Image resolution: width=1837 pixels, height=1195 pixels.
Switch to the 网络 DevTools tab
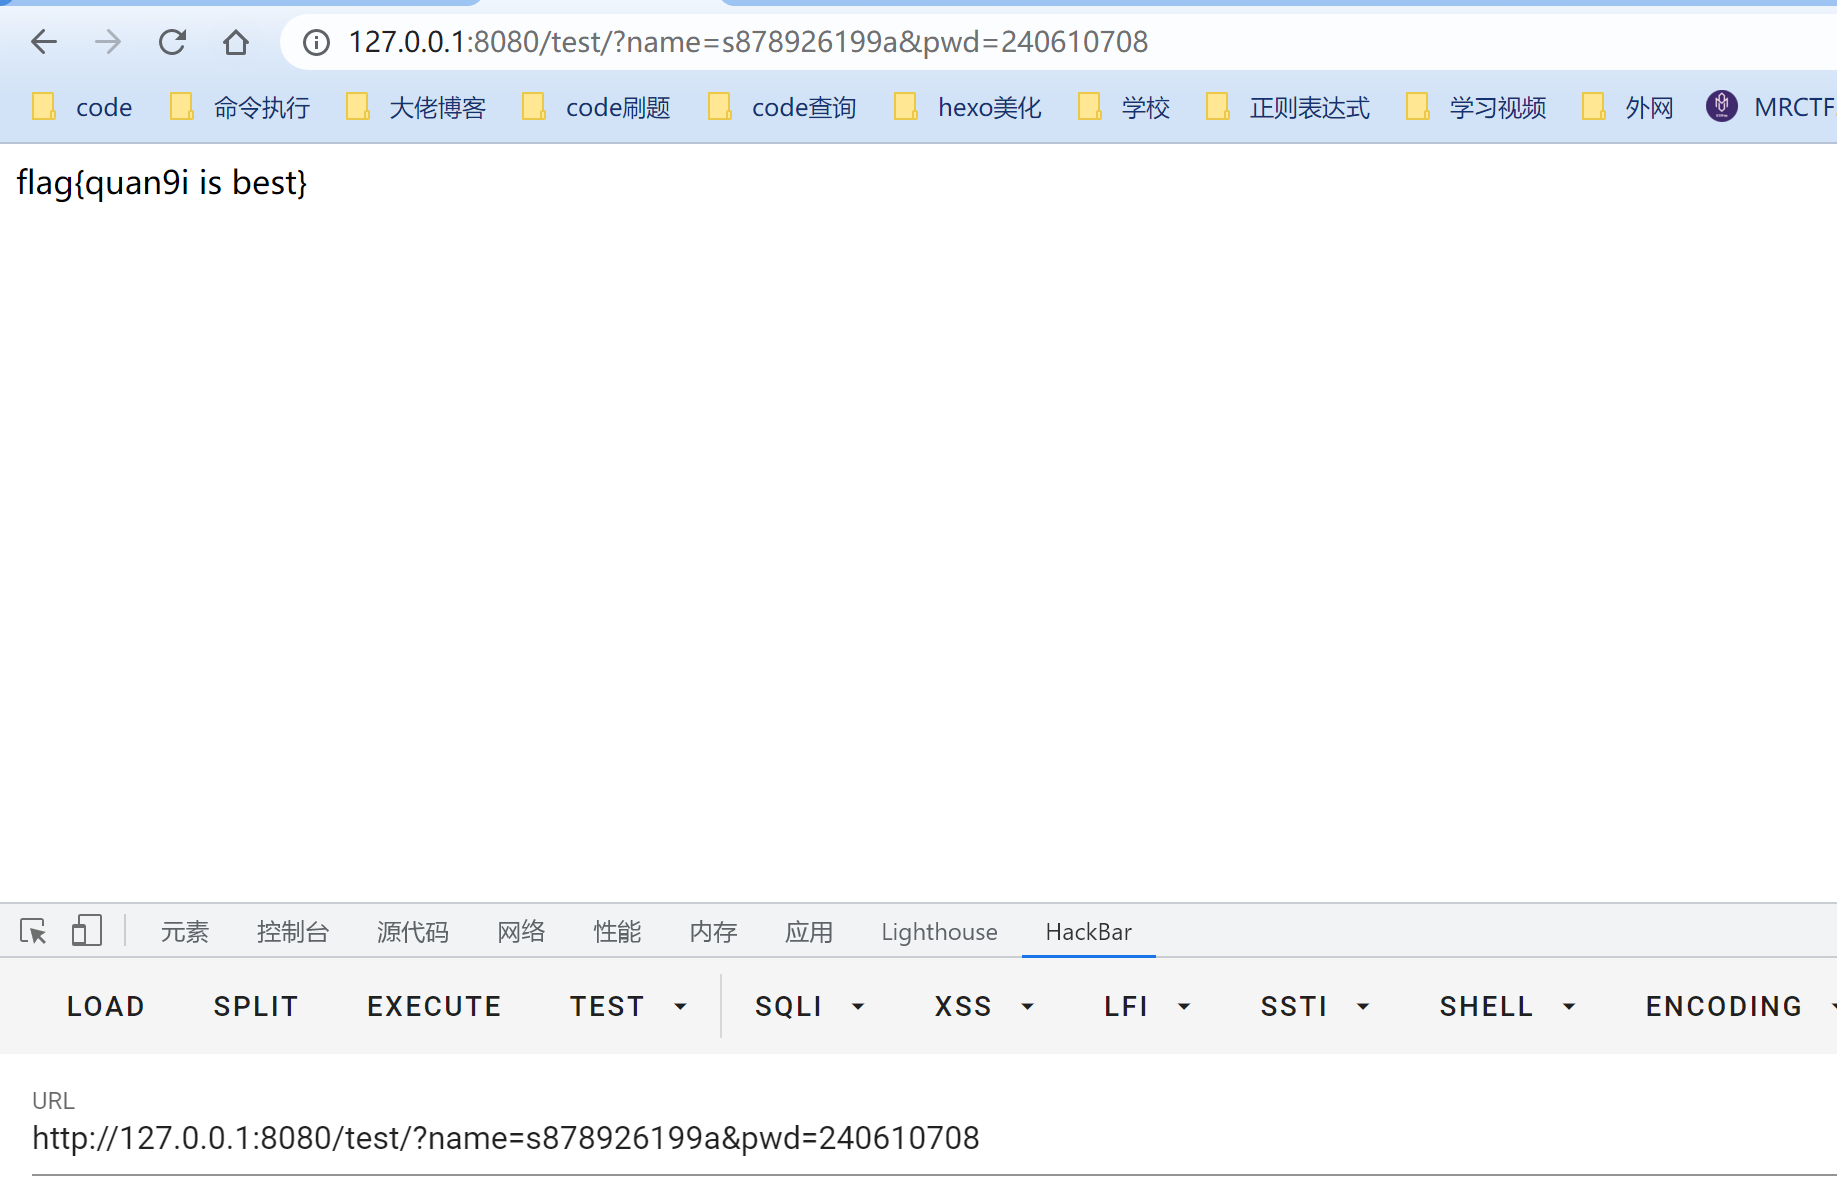pos(521,932)
